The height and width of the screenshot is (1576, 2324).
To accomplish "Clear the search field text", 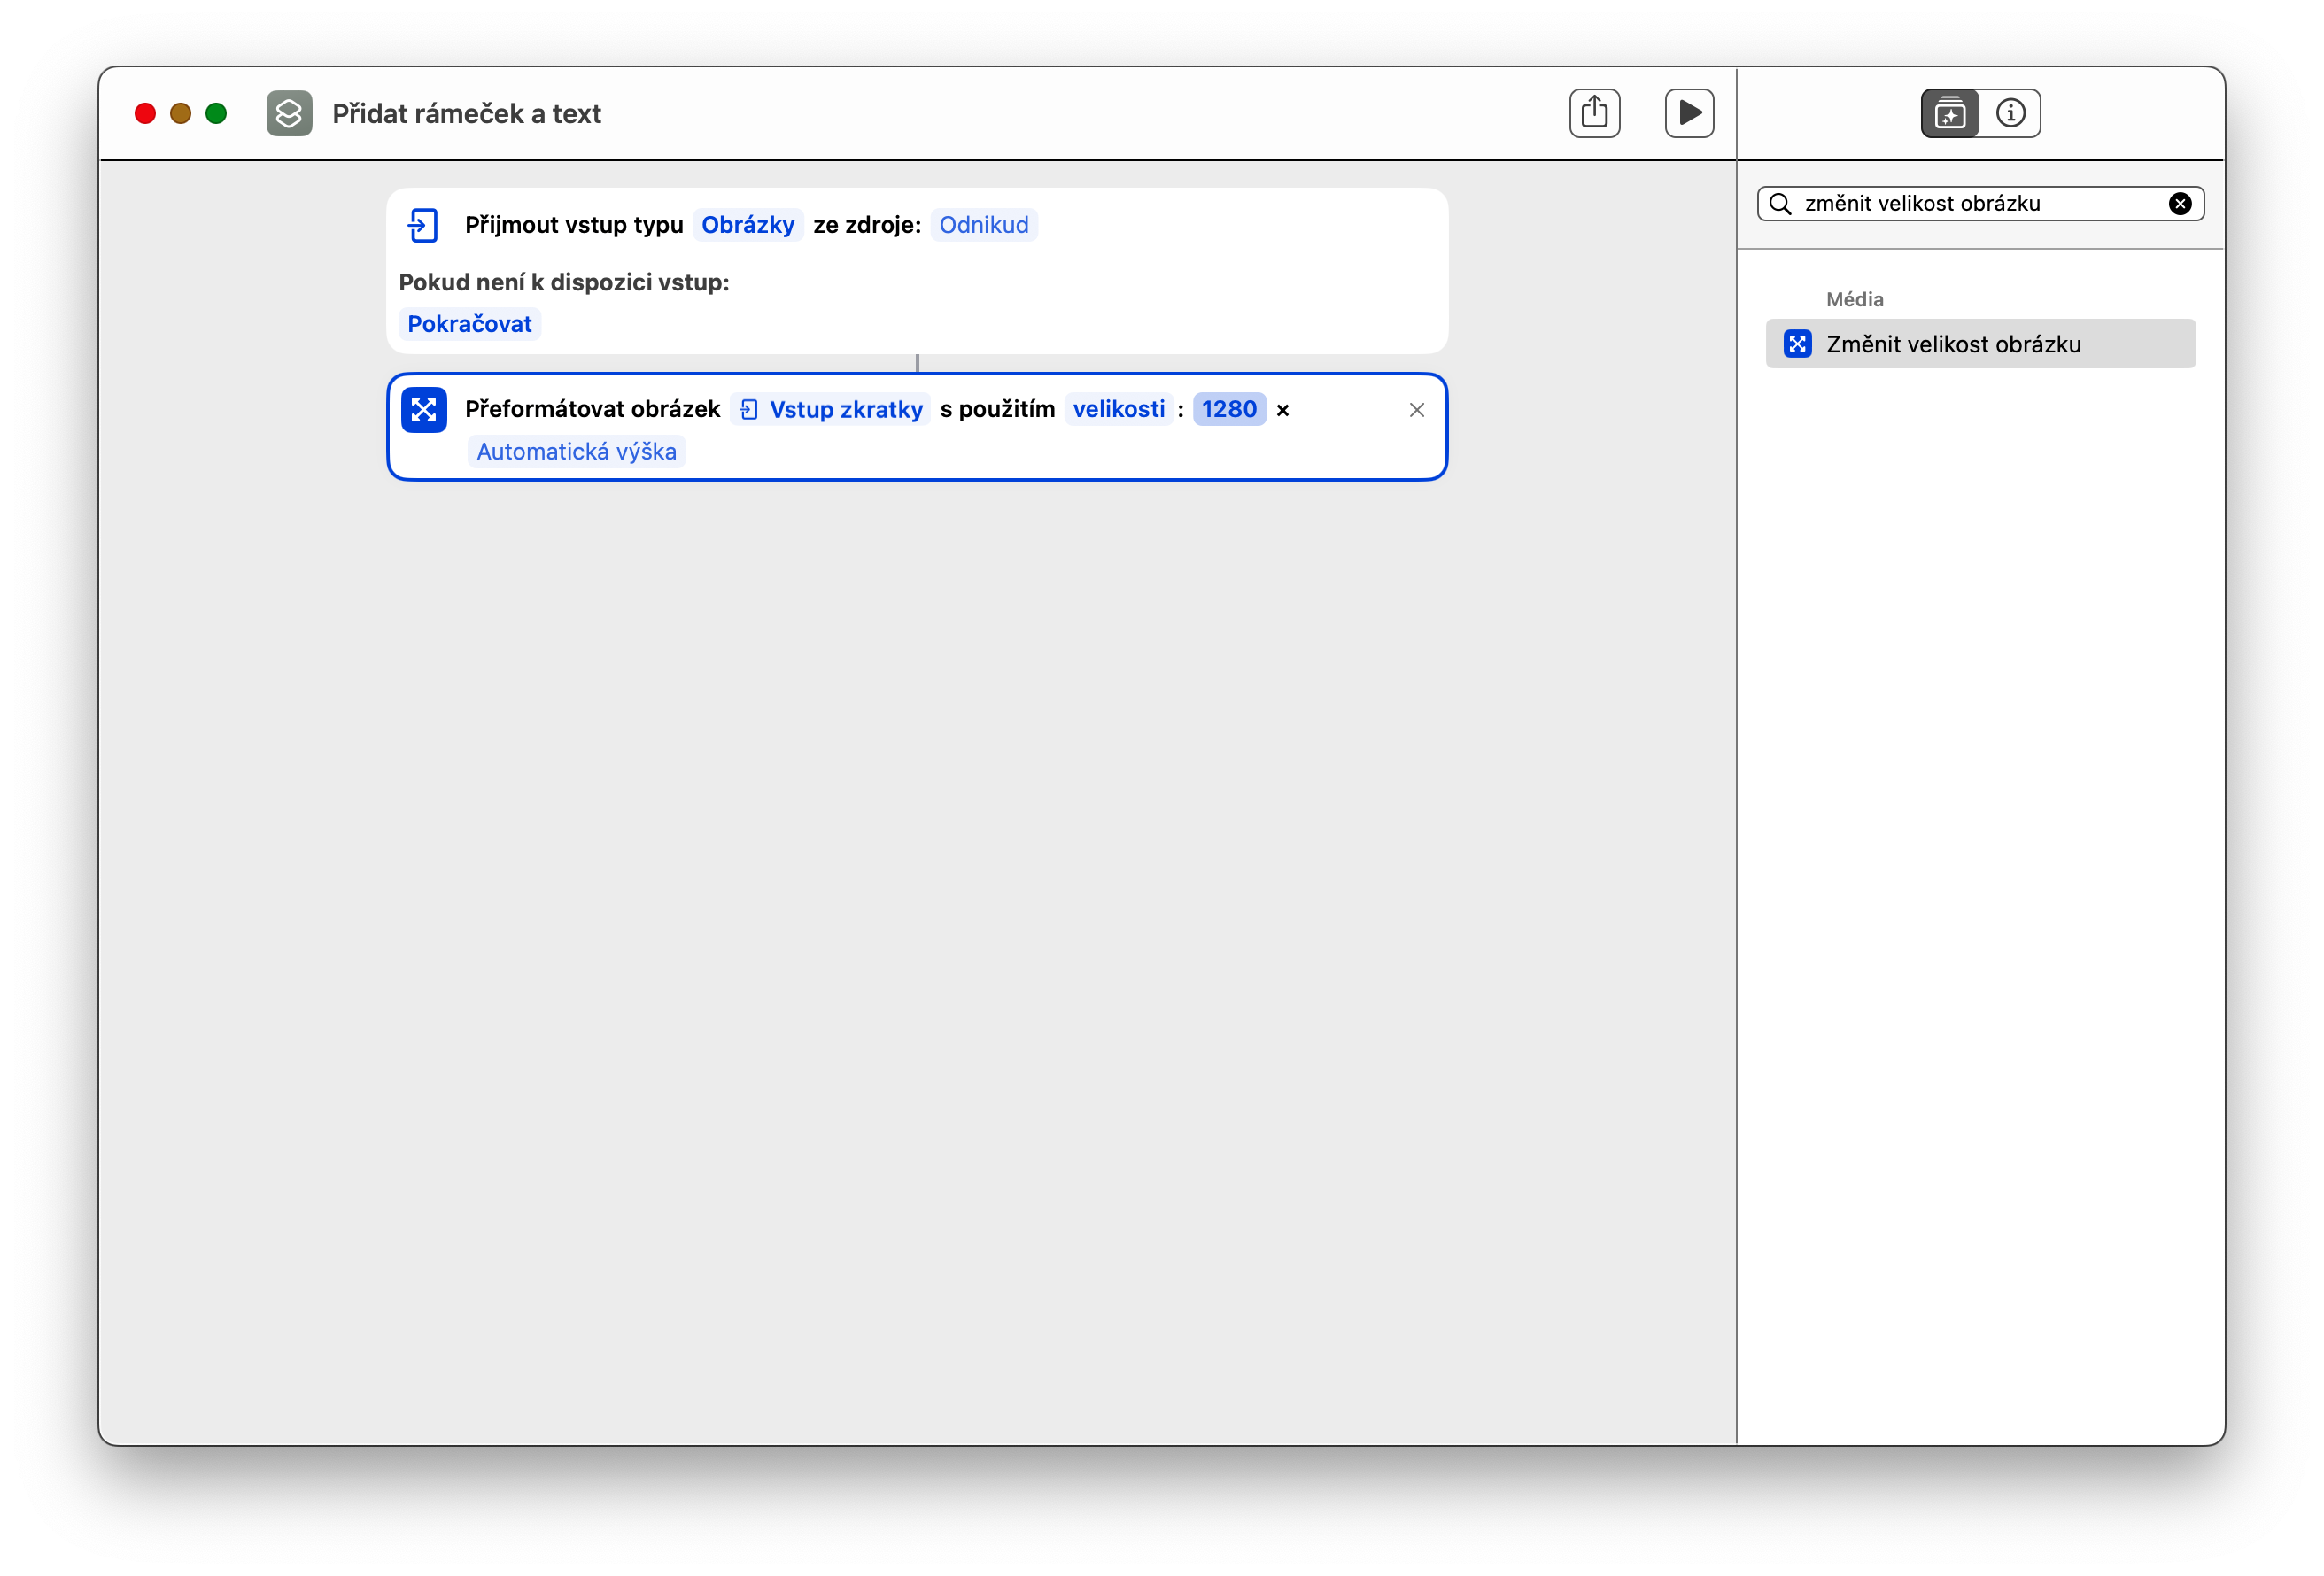I will coord(2180,204).
